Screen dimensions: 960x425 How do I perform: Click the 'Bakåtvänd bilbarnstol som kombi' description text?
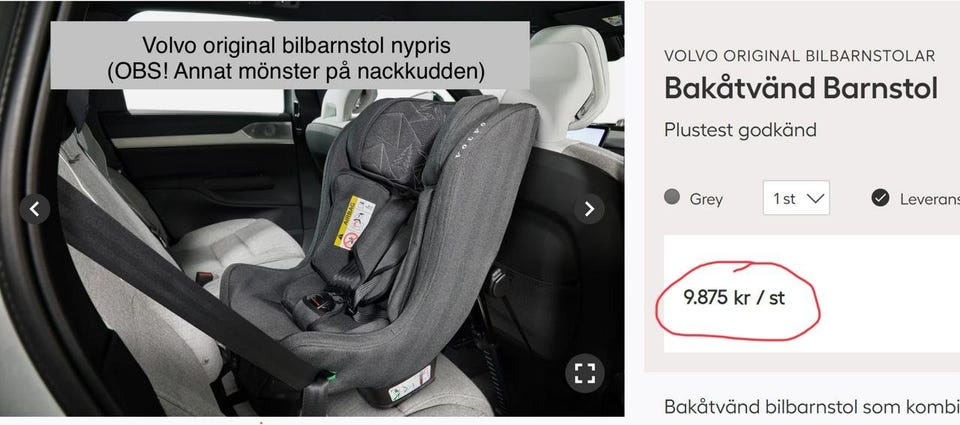812,407
